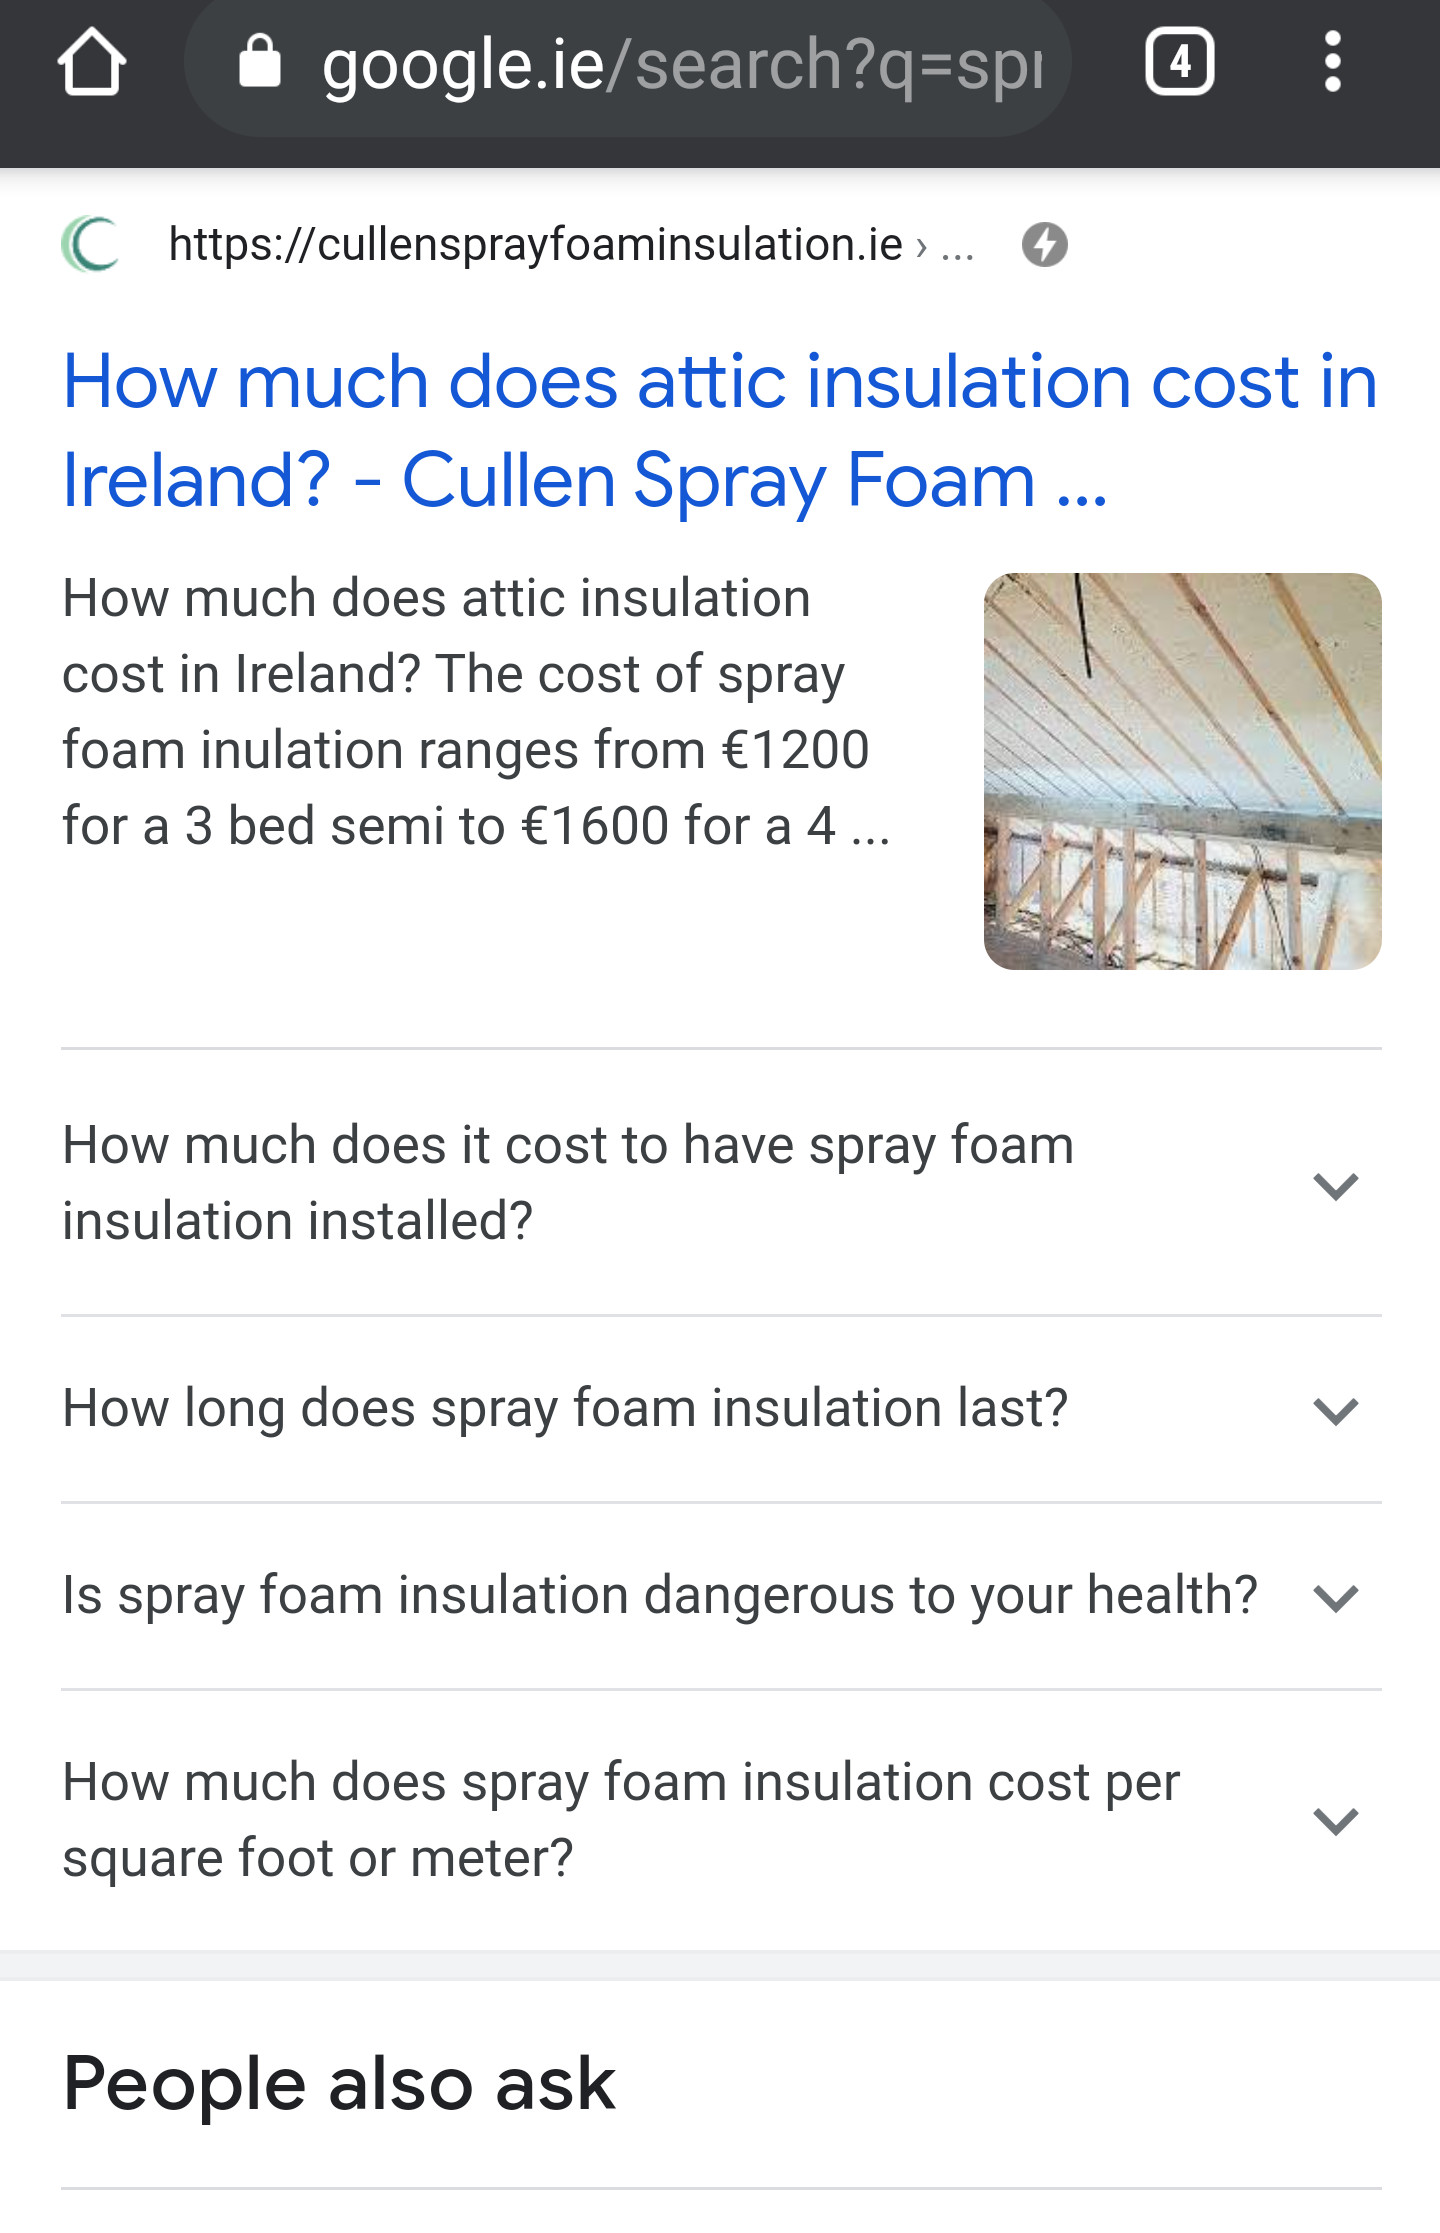This screenshot has width=1440, height=2233.
Task: Open the three-dot browser menu
Action: click(x=1332, y=63)
